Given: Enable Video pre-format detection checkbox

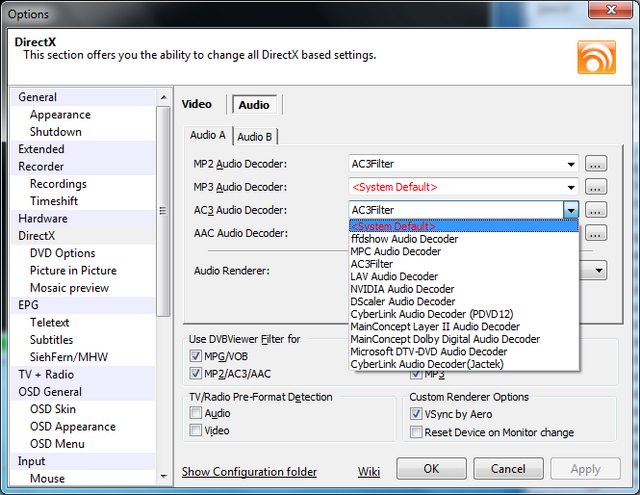Looking at the screenshot, I should pyautogui.click(x=196, y=430).
